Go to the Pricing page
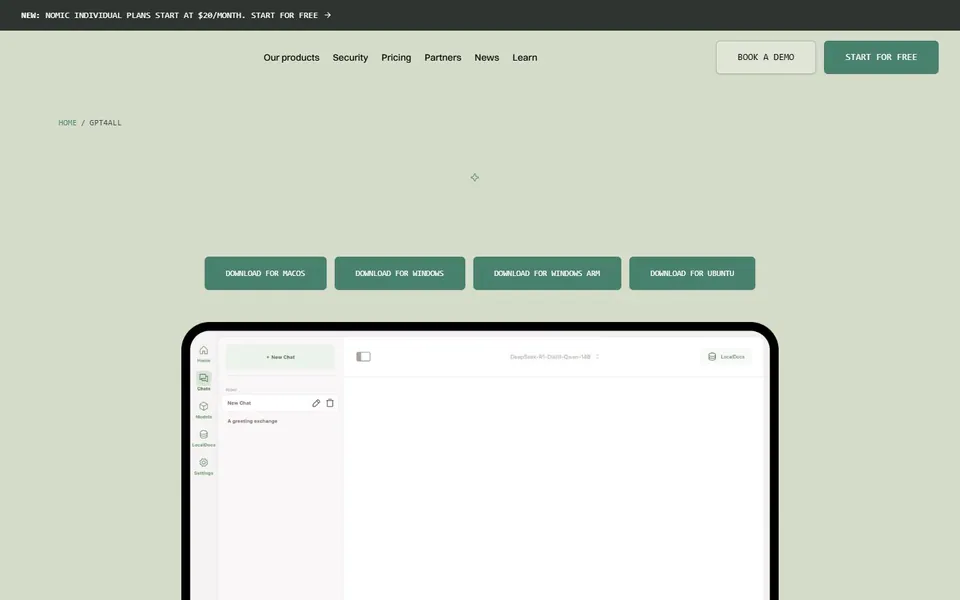The image size is (960, 600). pyautogui.click(x=396, y=58)
